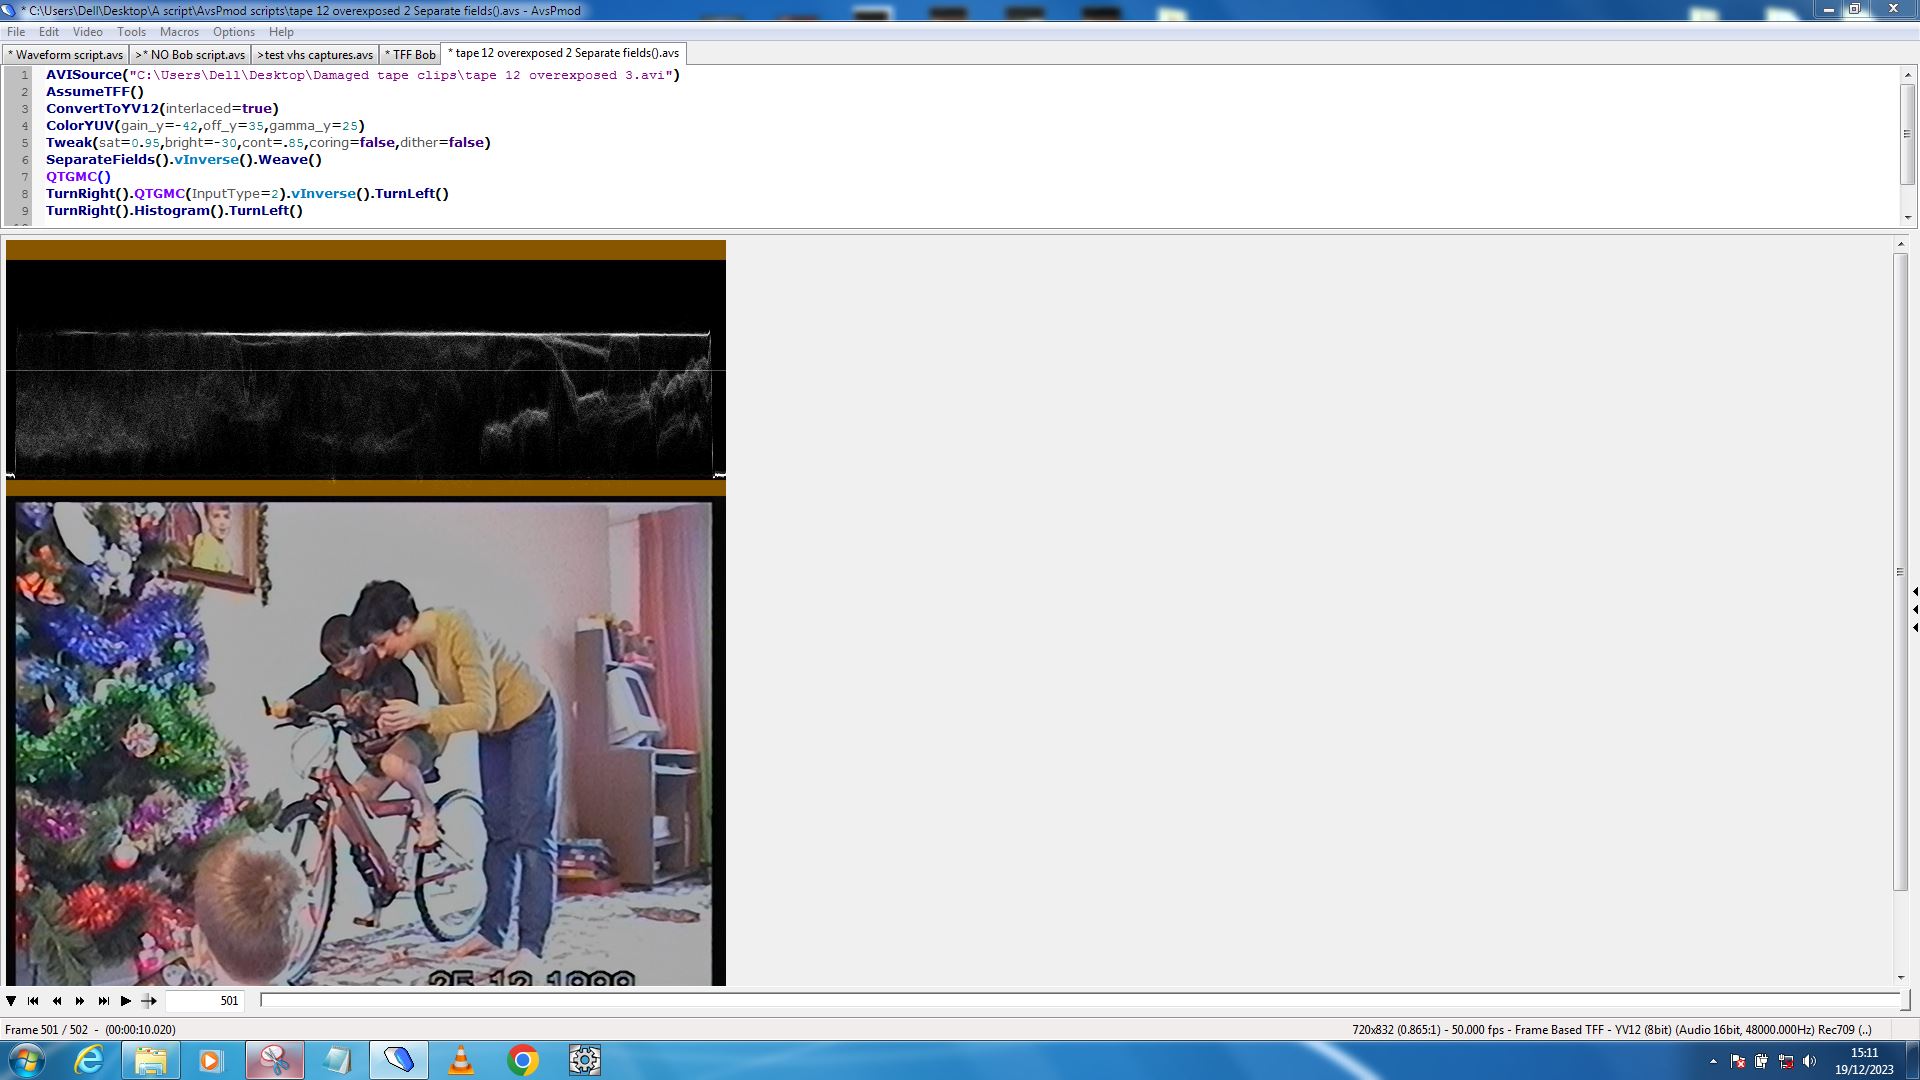Click TurnRight().QTGMC(InputType=2) line
The image size is (1920, 1080).
(x=247, y=194)
